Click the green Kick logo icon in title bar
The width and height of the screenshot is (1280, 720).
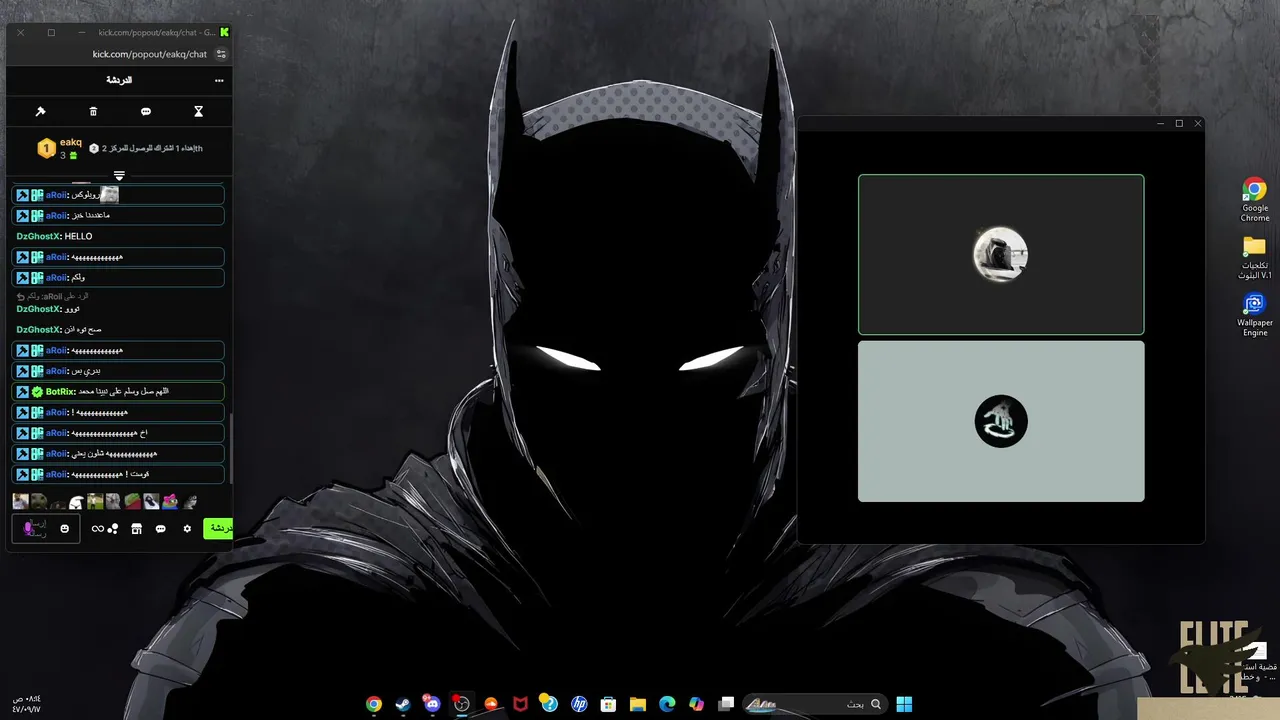coord(224,32)
